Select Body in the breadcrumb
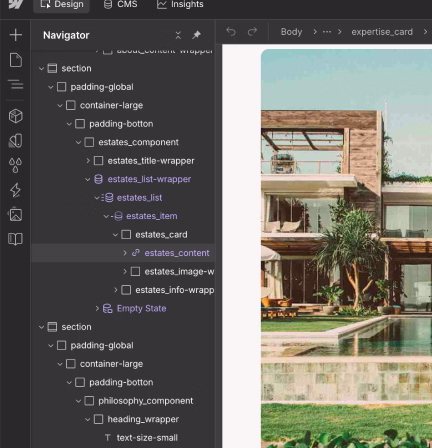The height and width of the screenshot is (448, 432). [291, 32]
